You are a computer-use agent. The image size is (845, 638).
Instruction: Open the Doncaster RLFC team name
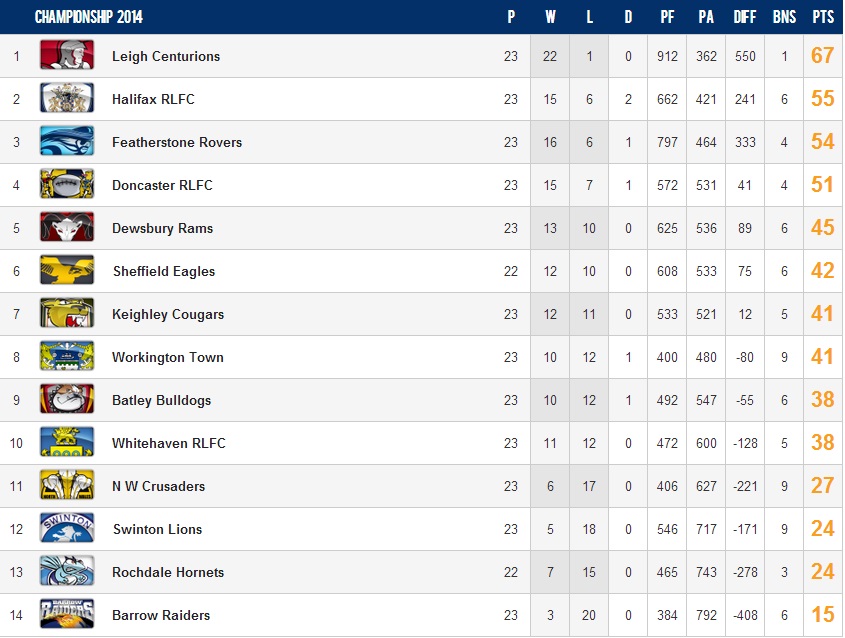click(x=162, y=185)
